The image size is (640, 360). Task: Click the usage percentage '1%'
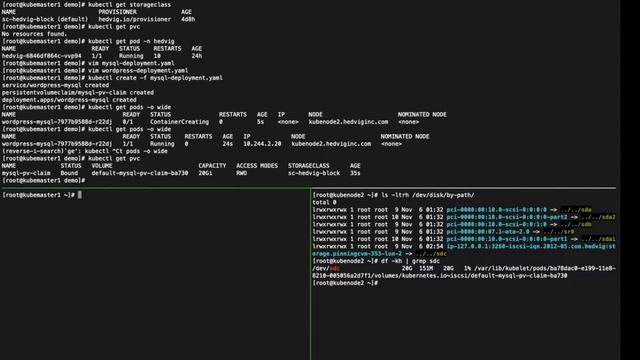pyautogui.click(x=467, y=269)
